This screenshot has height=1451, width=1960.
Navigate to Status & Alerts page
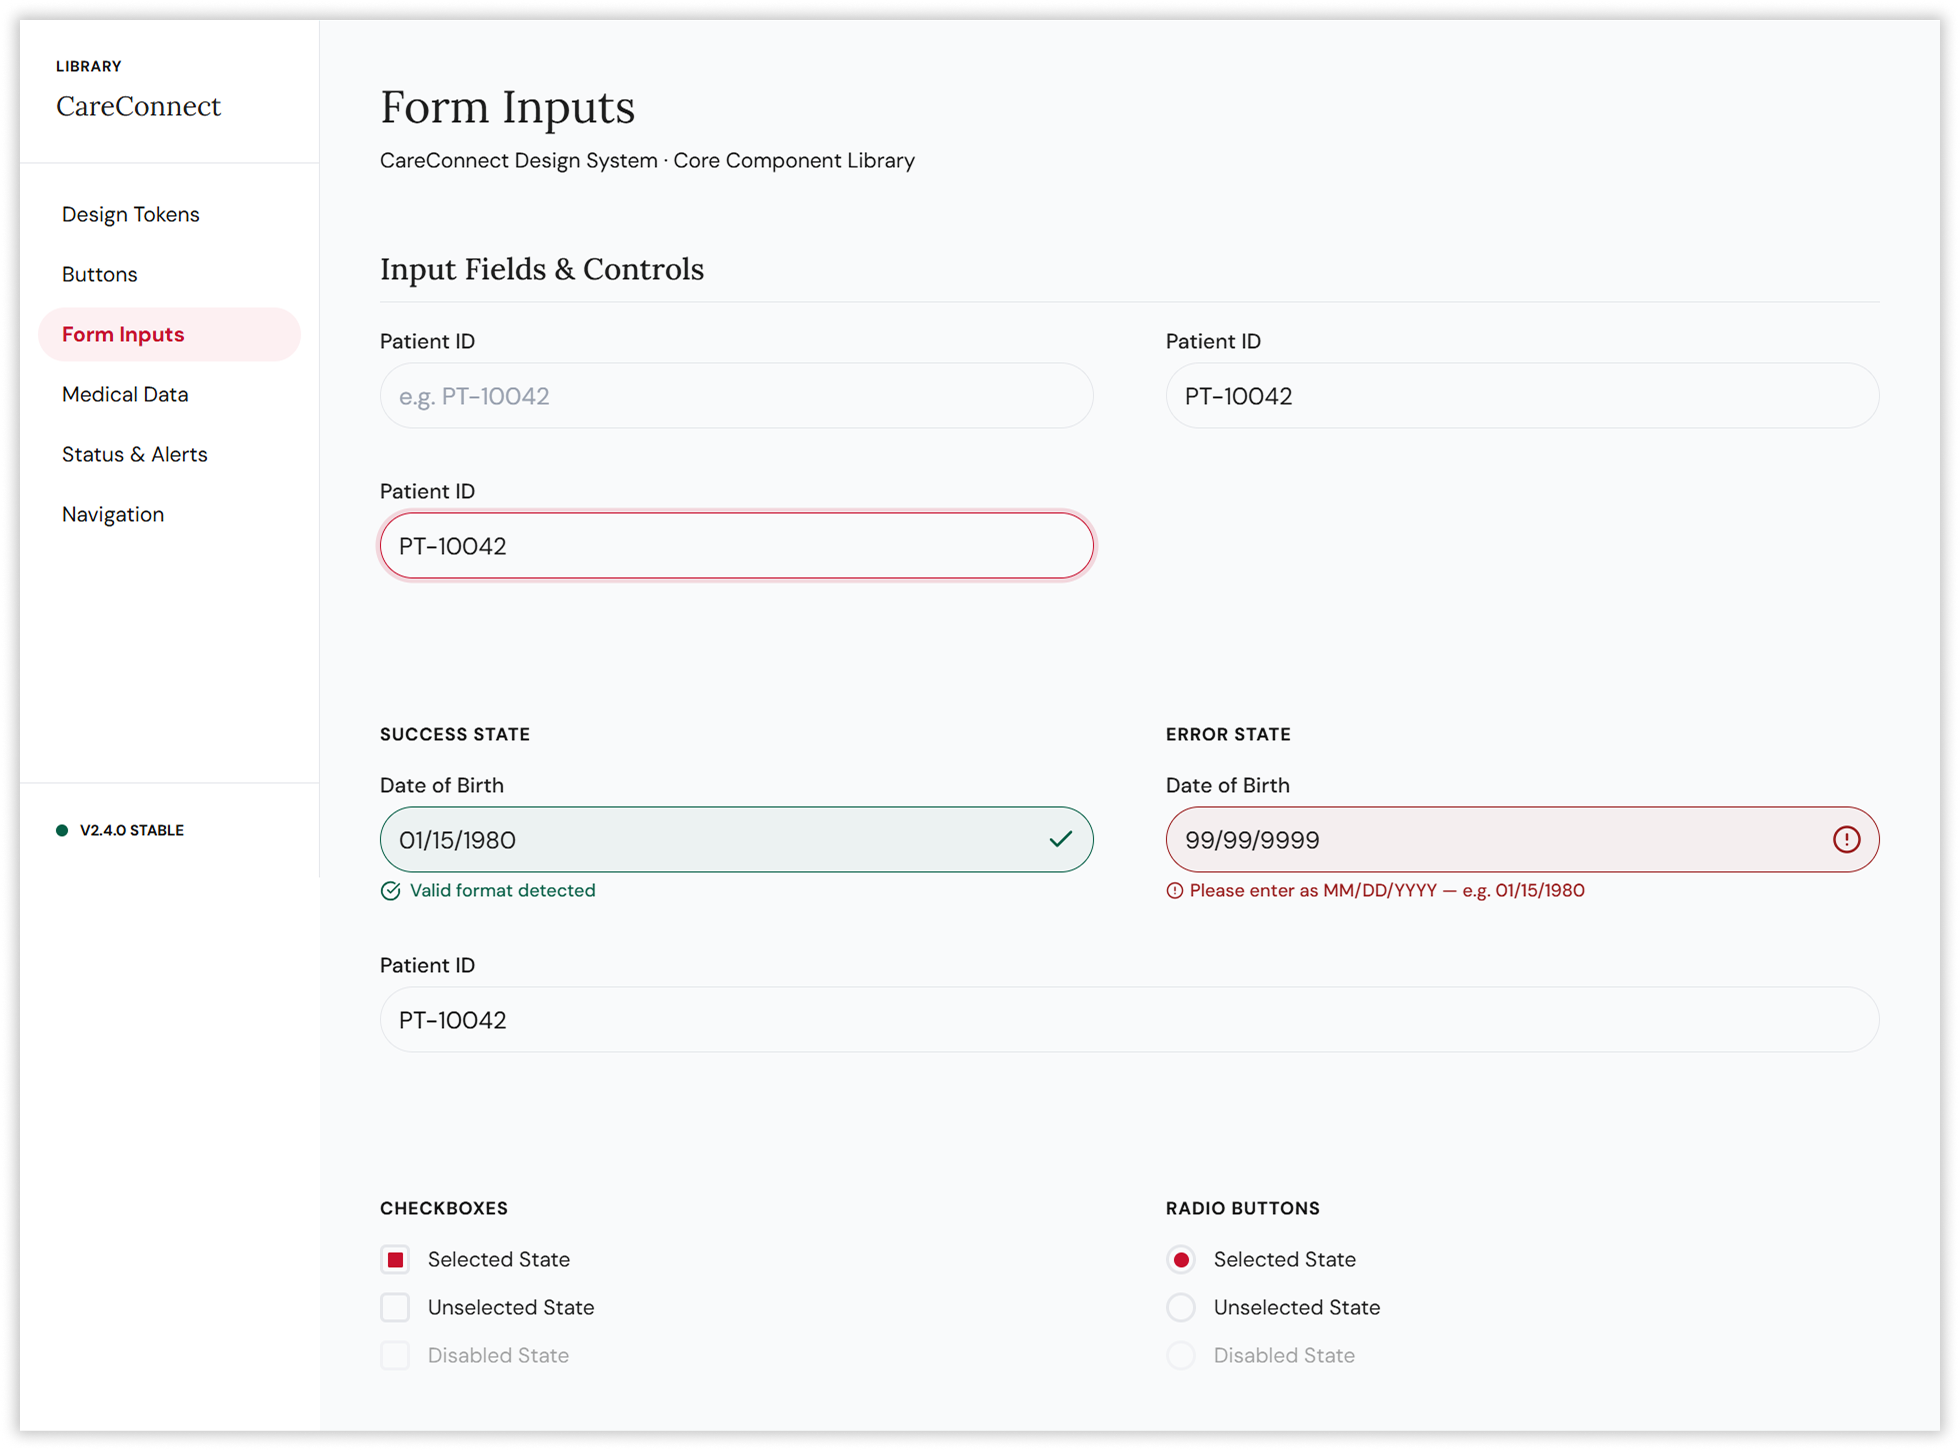coord(135,454)
